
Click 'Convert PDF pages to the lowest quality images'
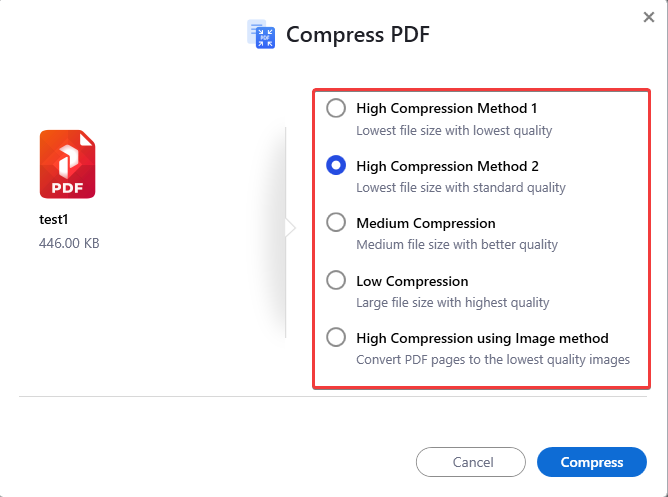(x=493, y=359)
